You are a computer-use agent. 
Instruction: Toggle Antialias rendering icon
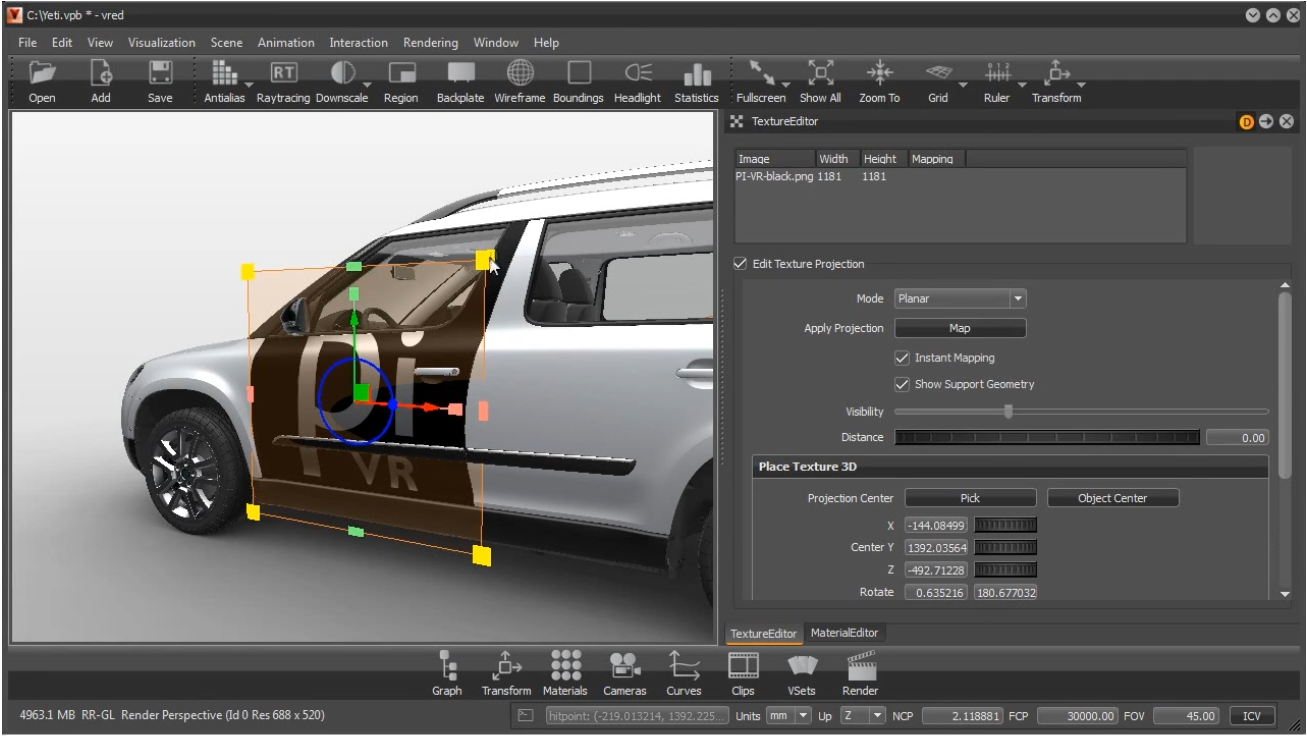click(x=226, y=74)
